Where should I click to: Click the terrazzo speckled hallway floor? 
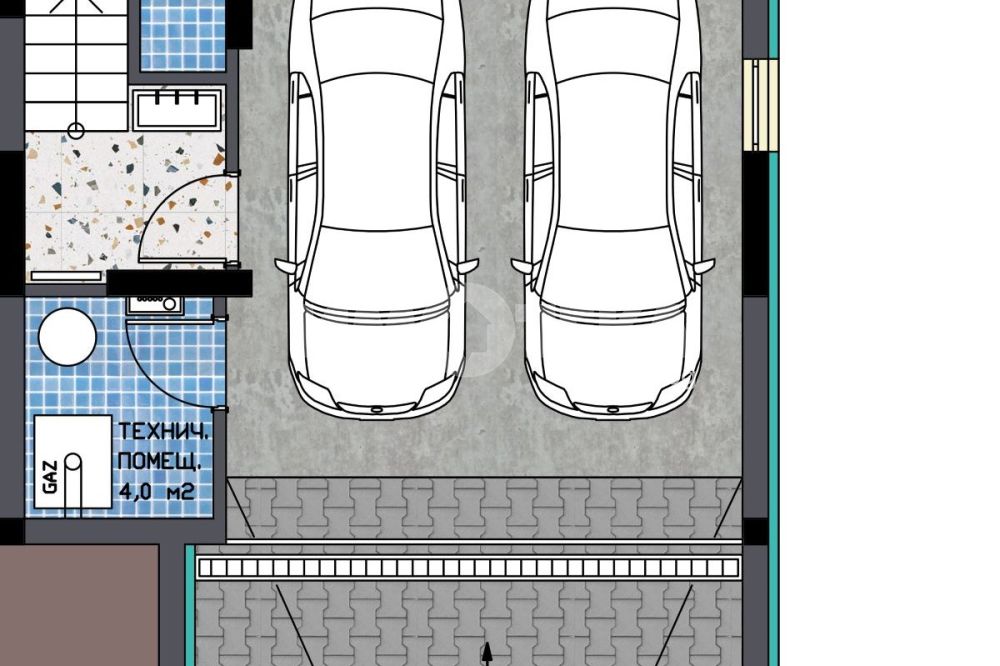[80, 200]
